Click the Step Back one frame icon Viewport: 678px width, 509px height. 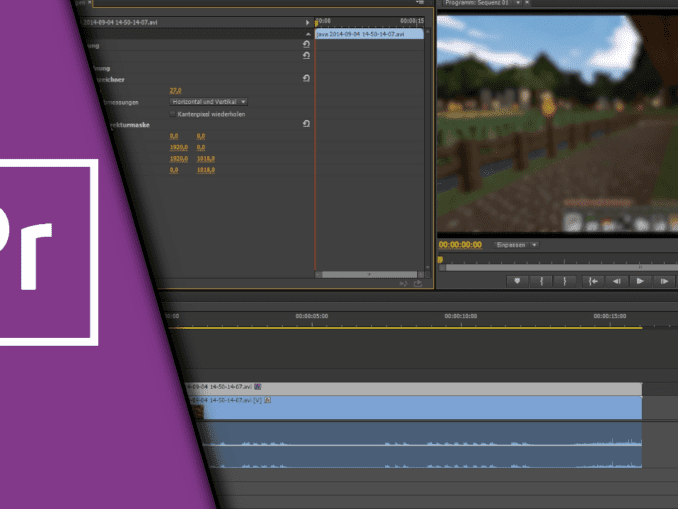coord(617,281)
